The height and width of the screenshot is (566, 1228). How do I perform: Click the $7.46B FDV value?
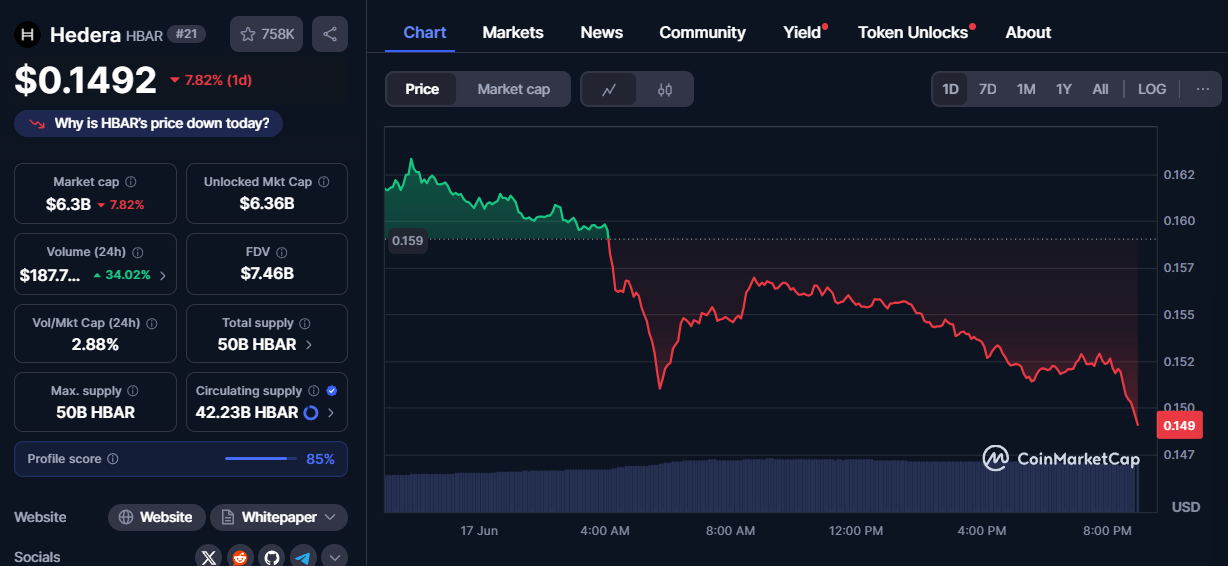point(267,273)
